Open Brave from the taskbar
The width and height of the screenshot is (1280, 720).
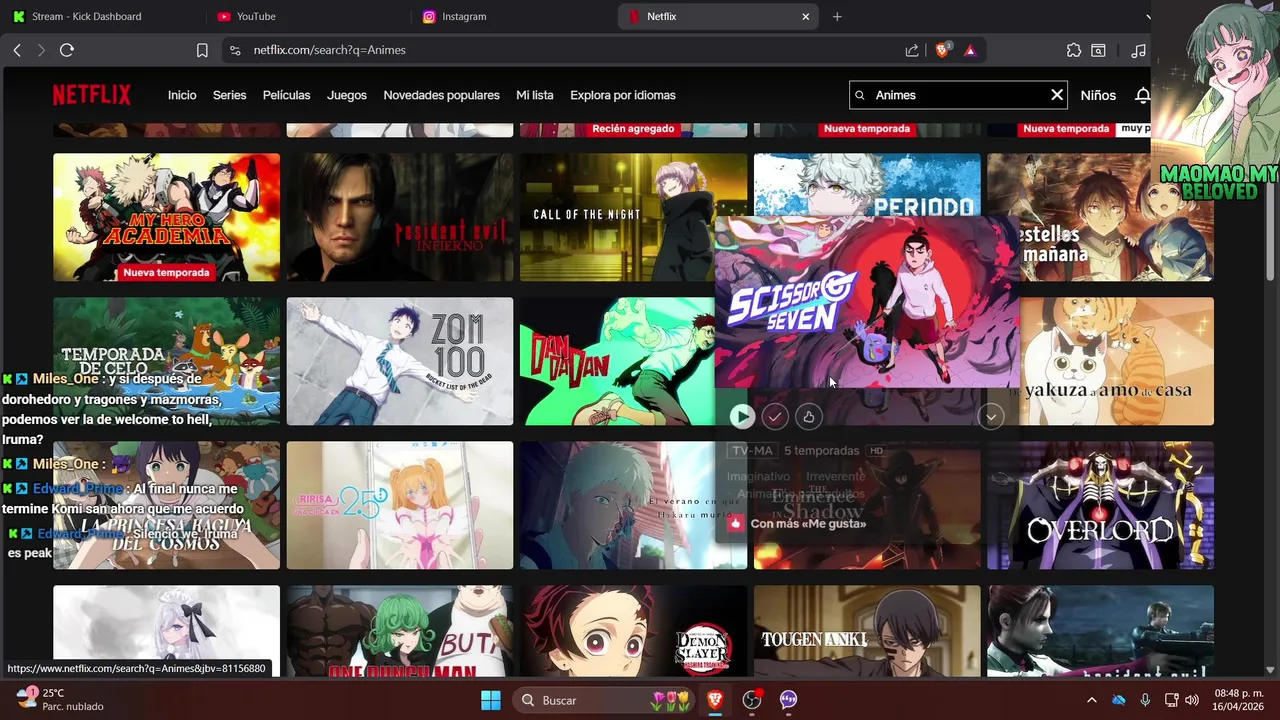coord(715,700)
